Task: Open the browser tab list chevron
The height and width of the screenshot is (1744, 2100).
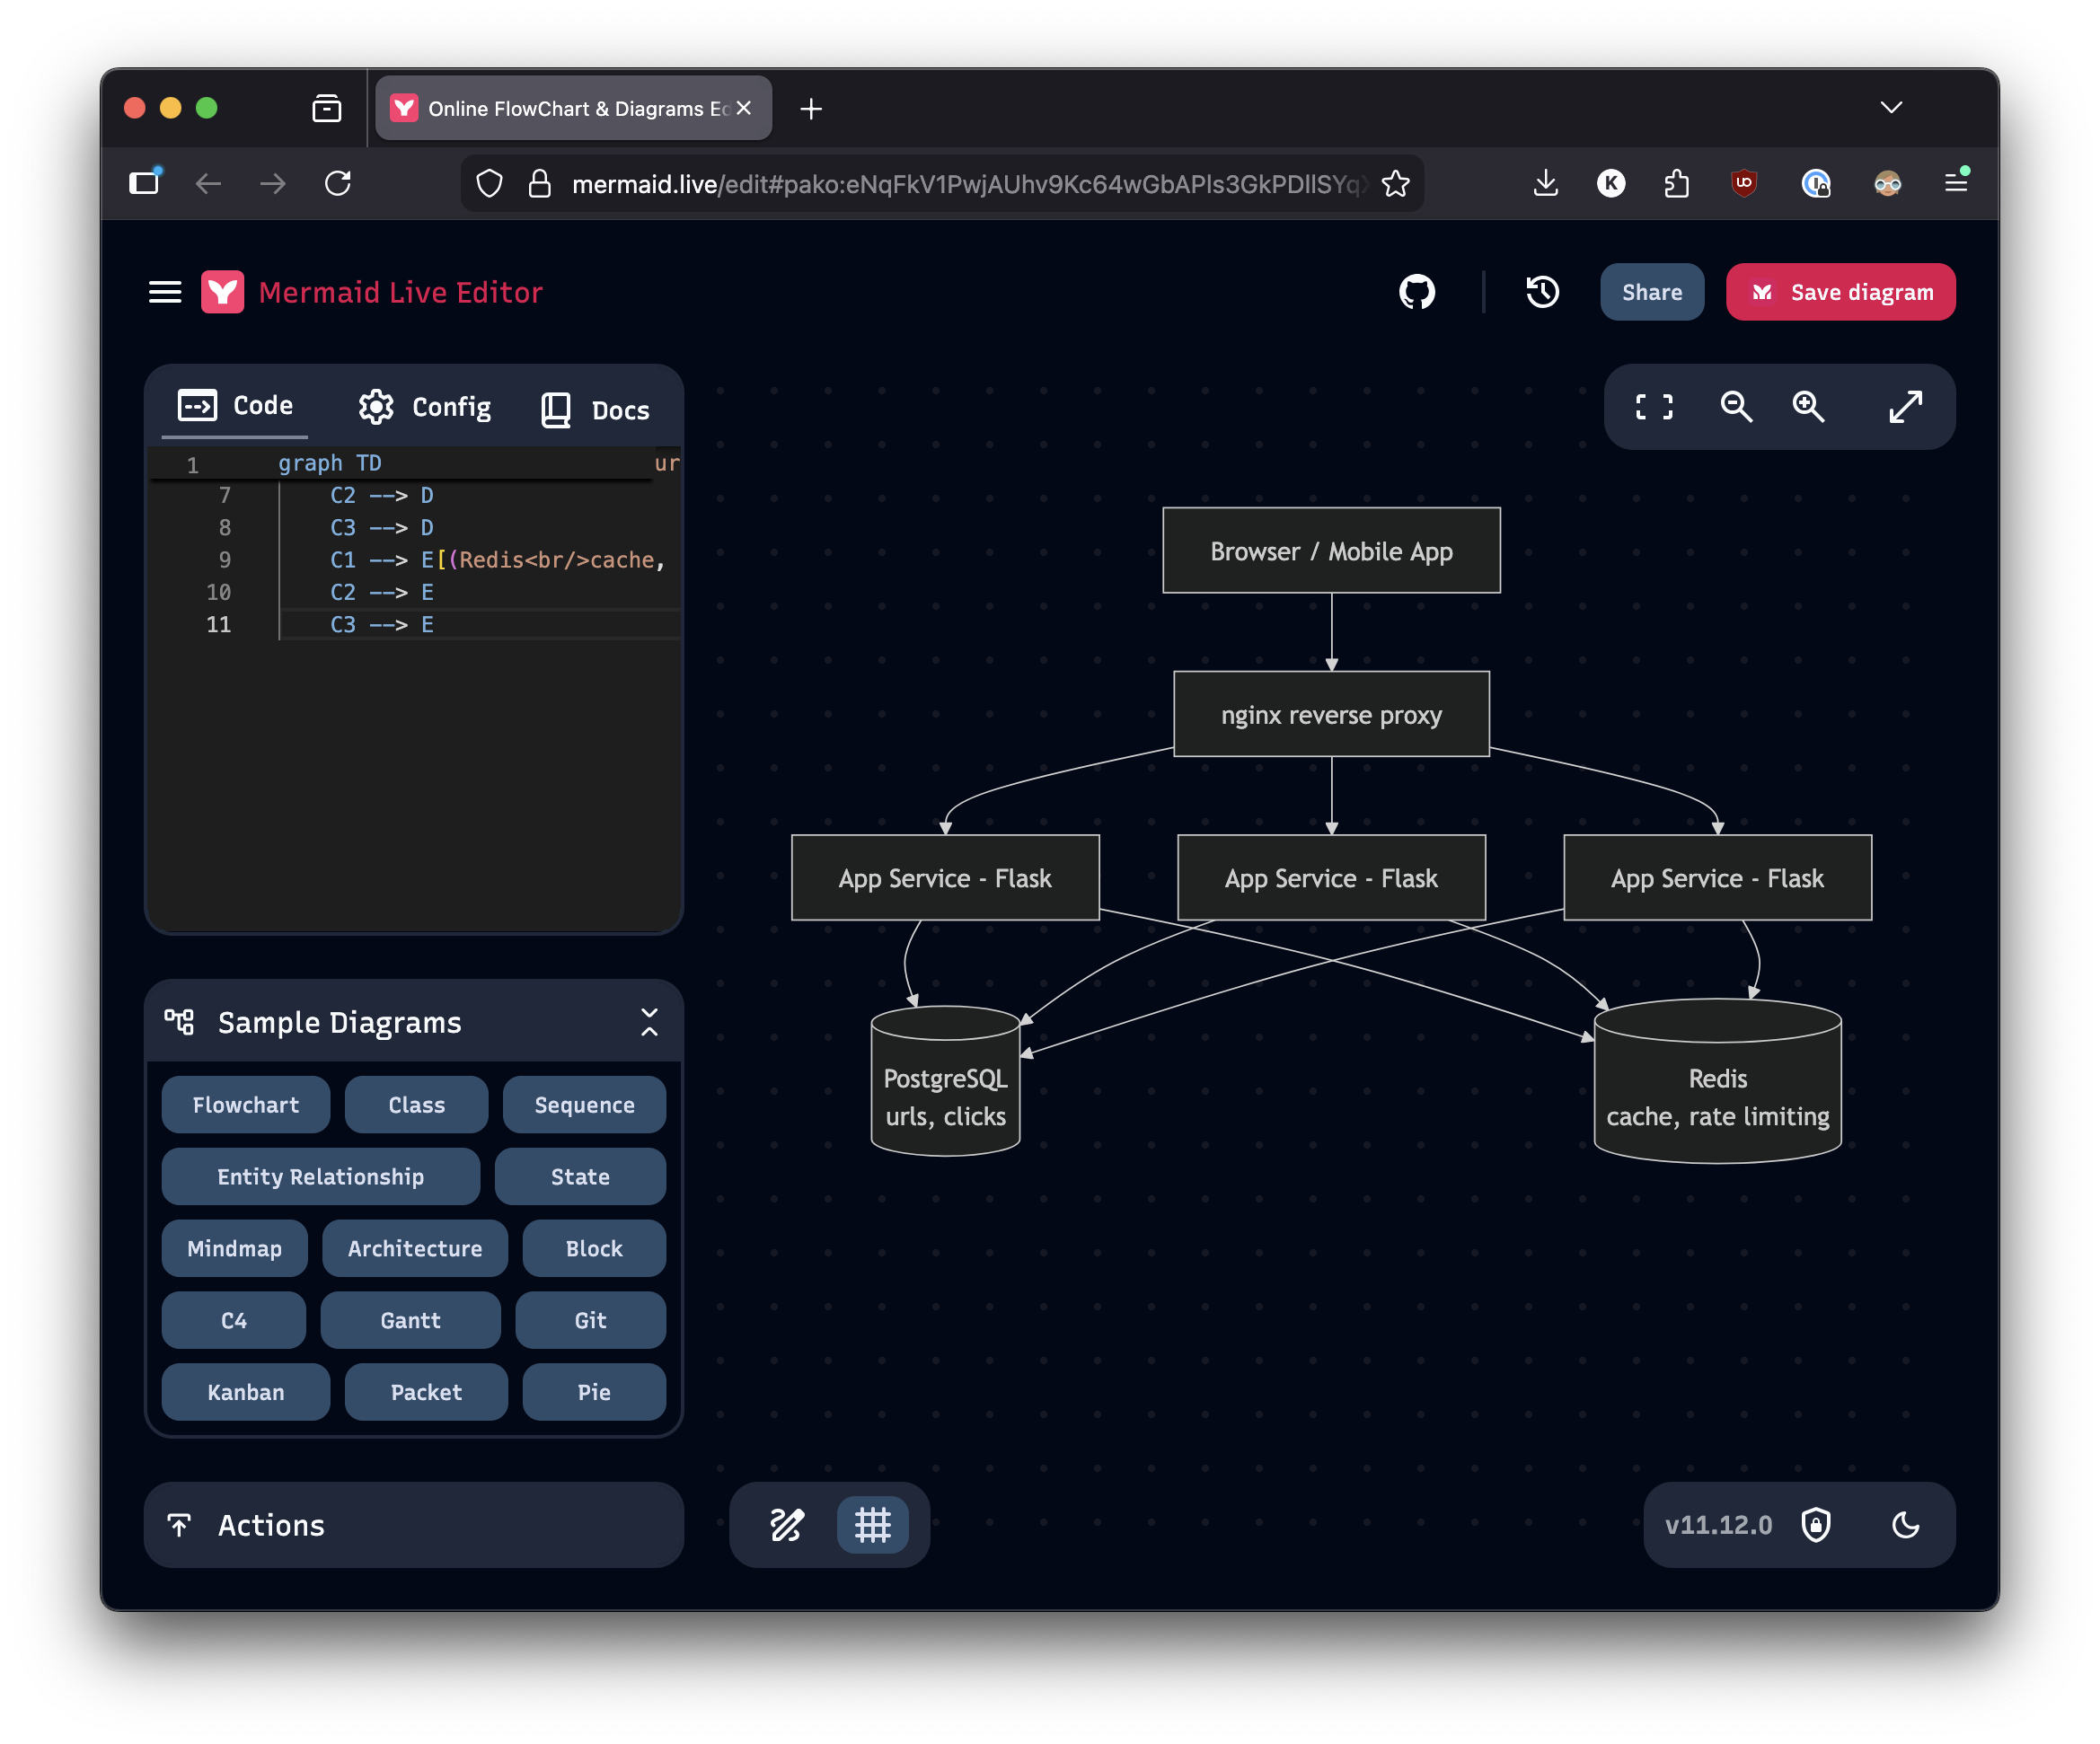Action: tap(1890, 107)
